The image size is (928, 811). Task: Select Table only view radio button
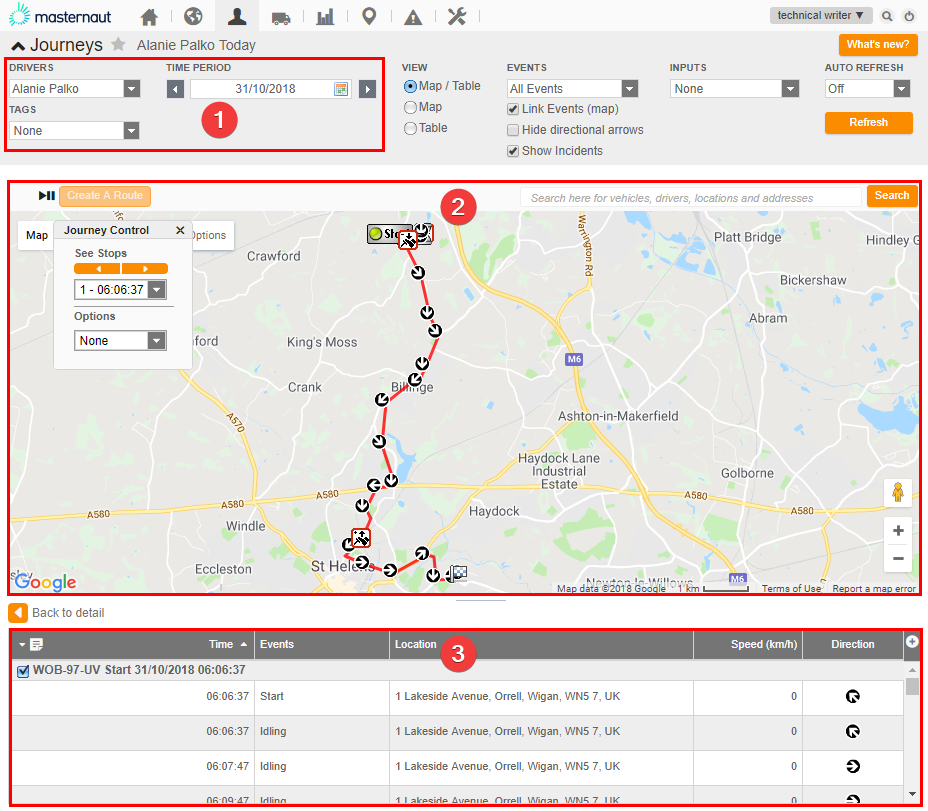(x=410, y=128)
